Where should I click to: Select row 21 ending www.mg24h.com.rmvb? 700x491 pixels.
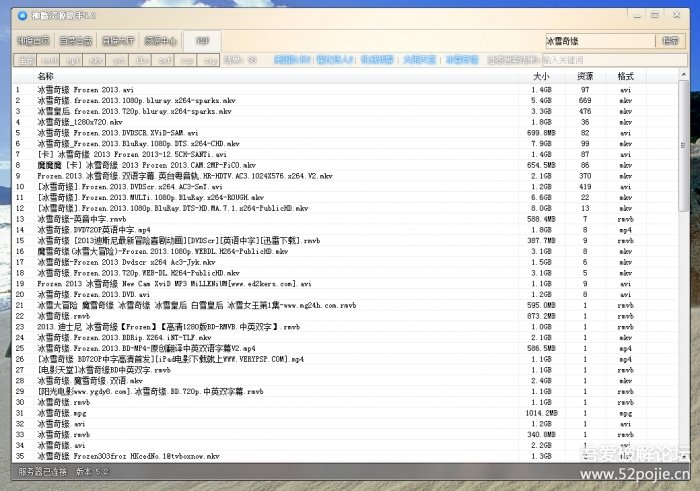click(345, 305)
